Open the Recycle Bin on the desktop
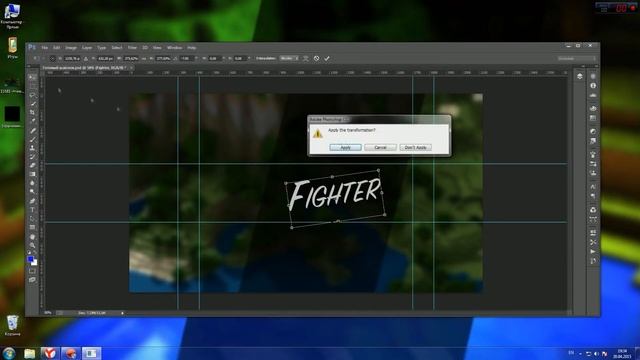The width and height of the screenshot is (640, 360). [12, 326]
